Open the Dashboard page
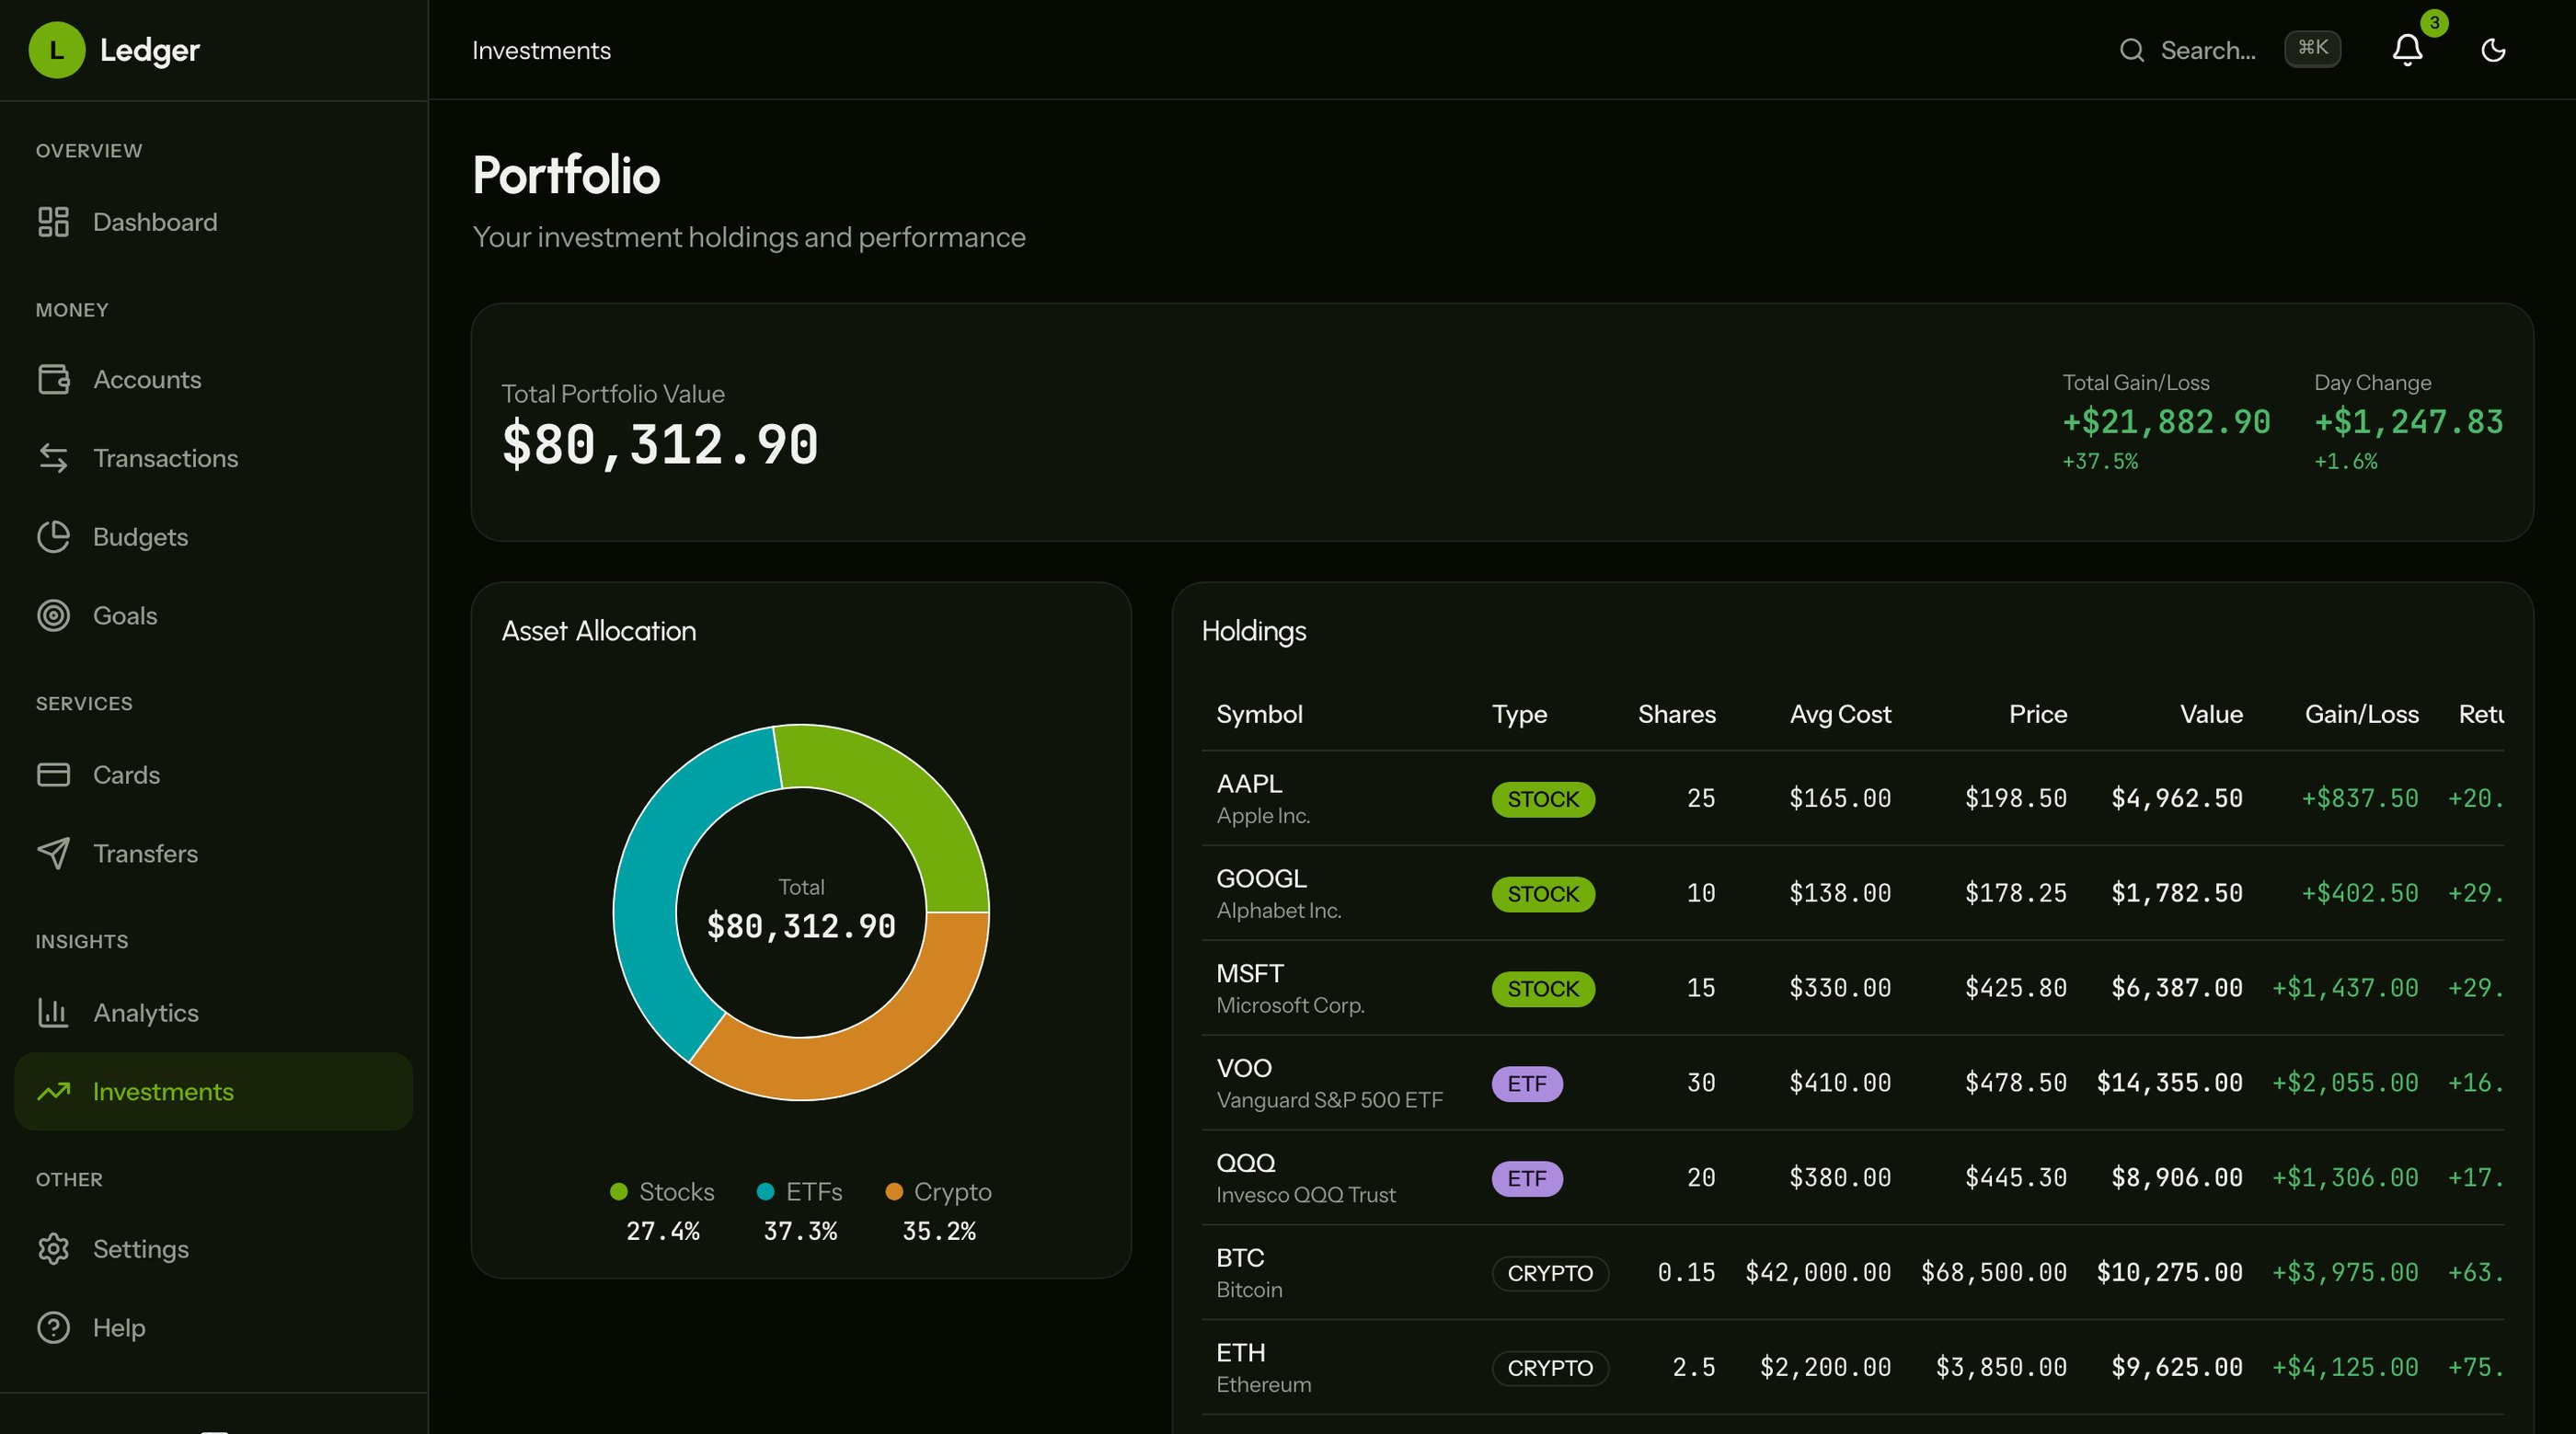The width and height of the screenshot is (2576, 1434). coord(214,222)
